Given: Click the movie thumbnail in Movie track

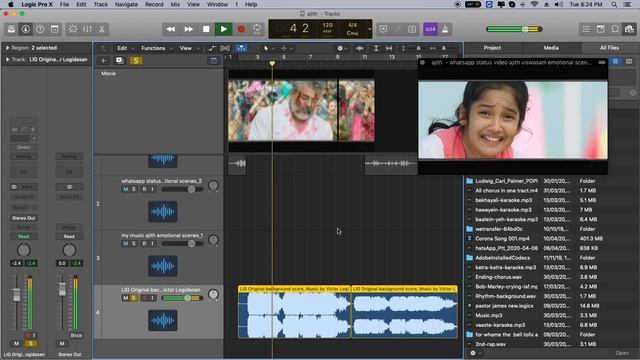Looking at the screenshot, I should (301, 111).
